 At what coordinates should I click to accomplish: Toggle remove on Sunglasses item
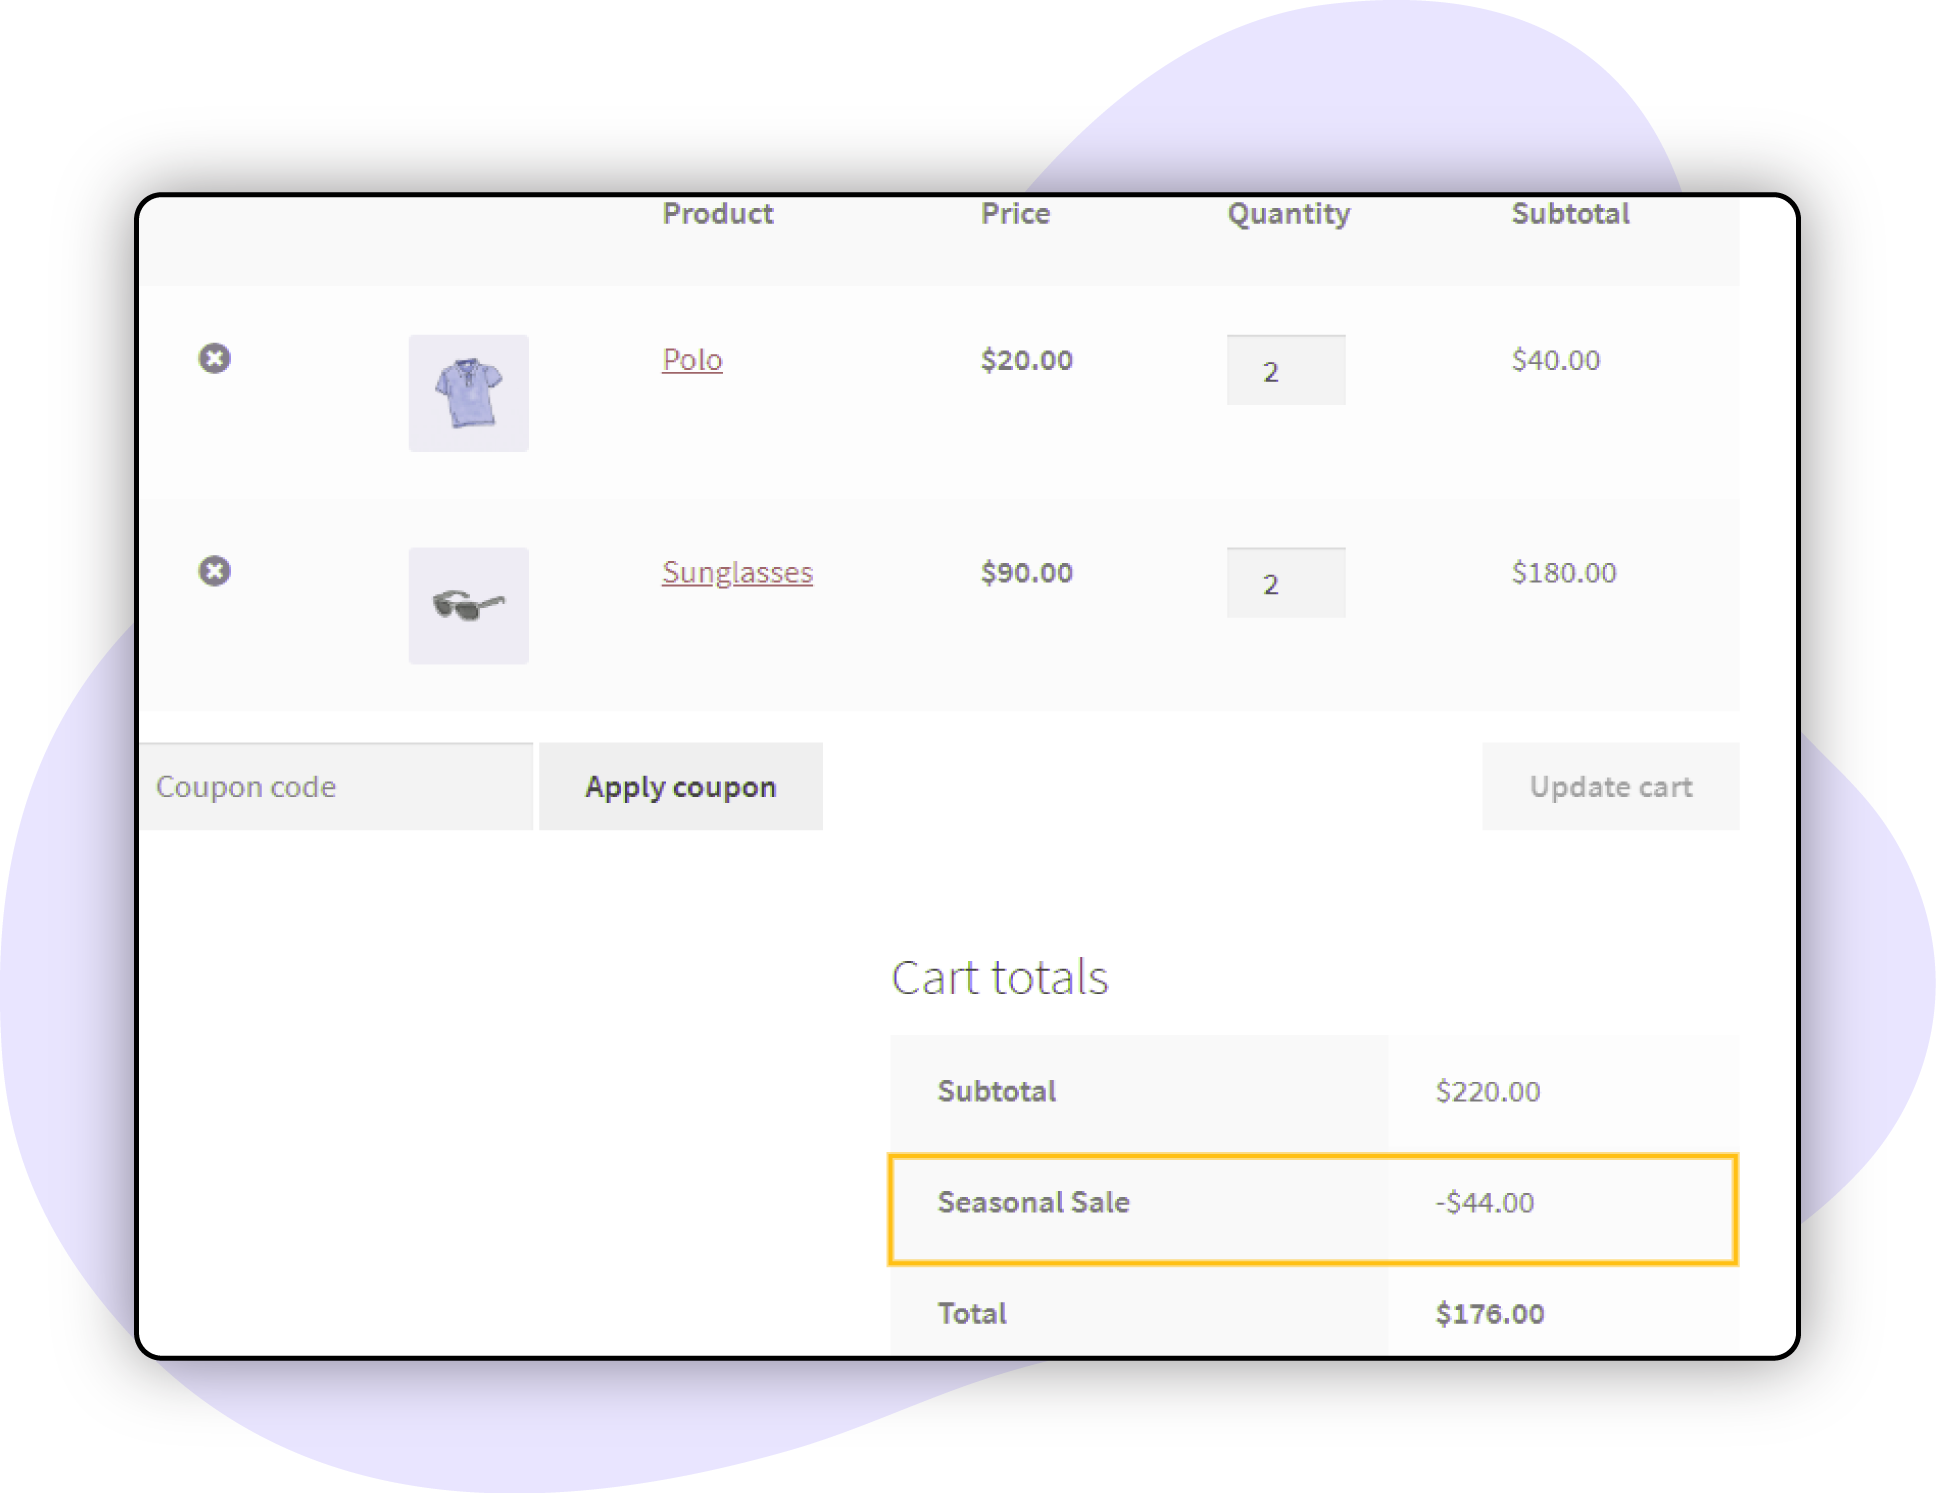tap(213, 571)
